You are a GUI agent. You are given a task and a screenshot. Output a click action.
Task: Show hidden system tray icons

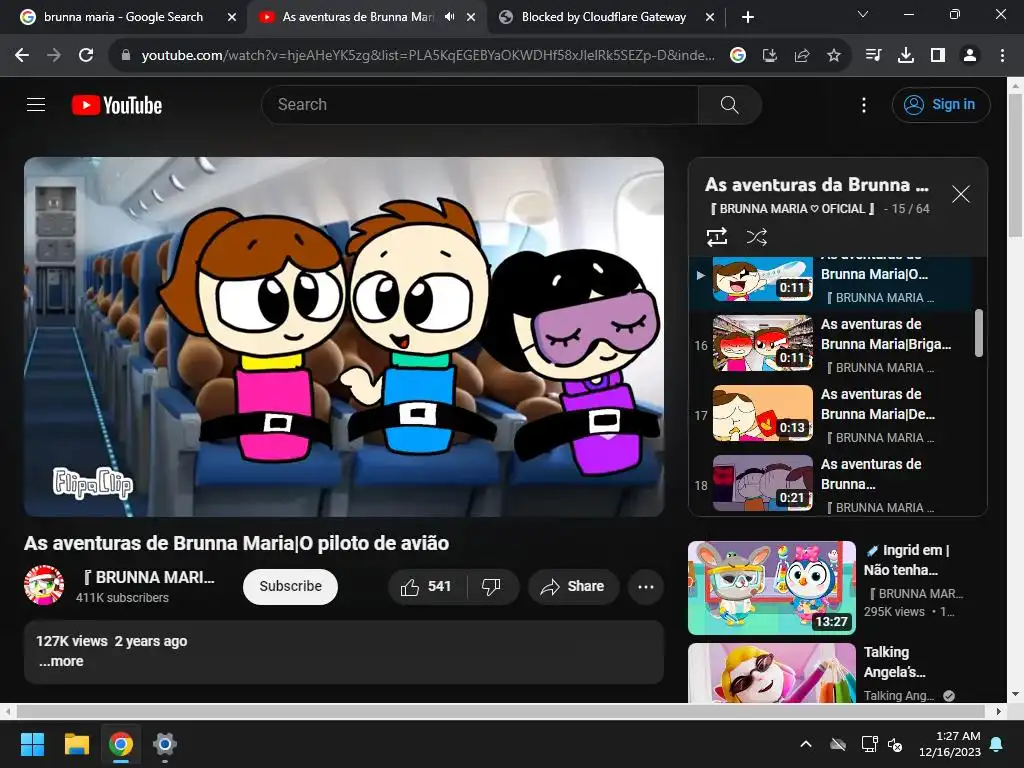point(806,744)
